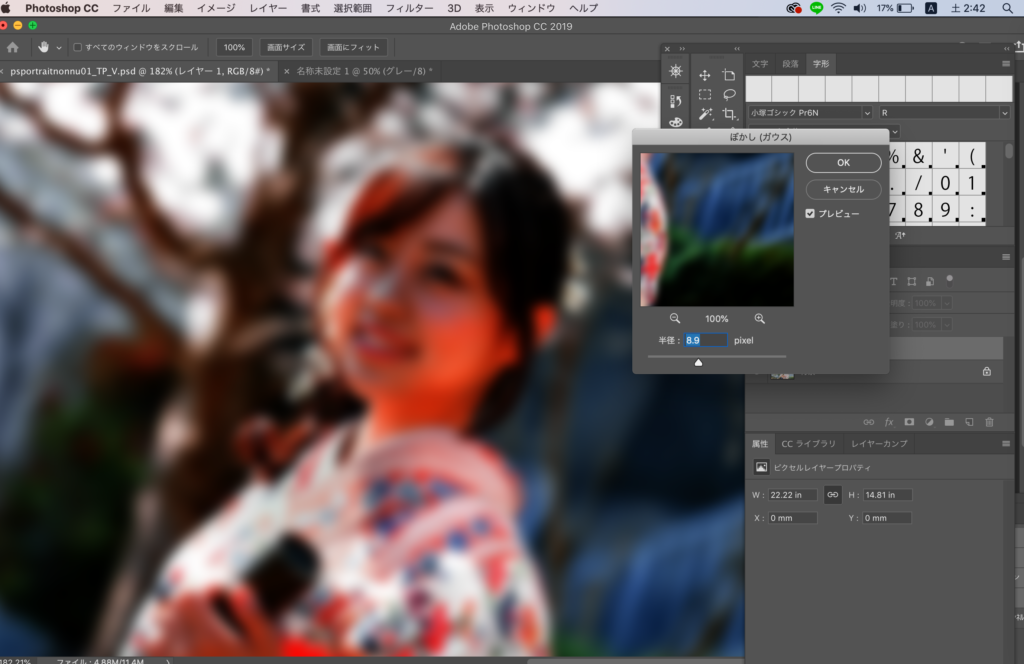Select the Move tool
The height and width of the screenshot is (664, 1024).
[704, 75]
